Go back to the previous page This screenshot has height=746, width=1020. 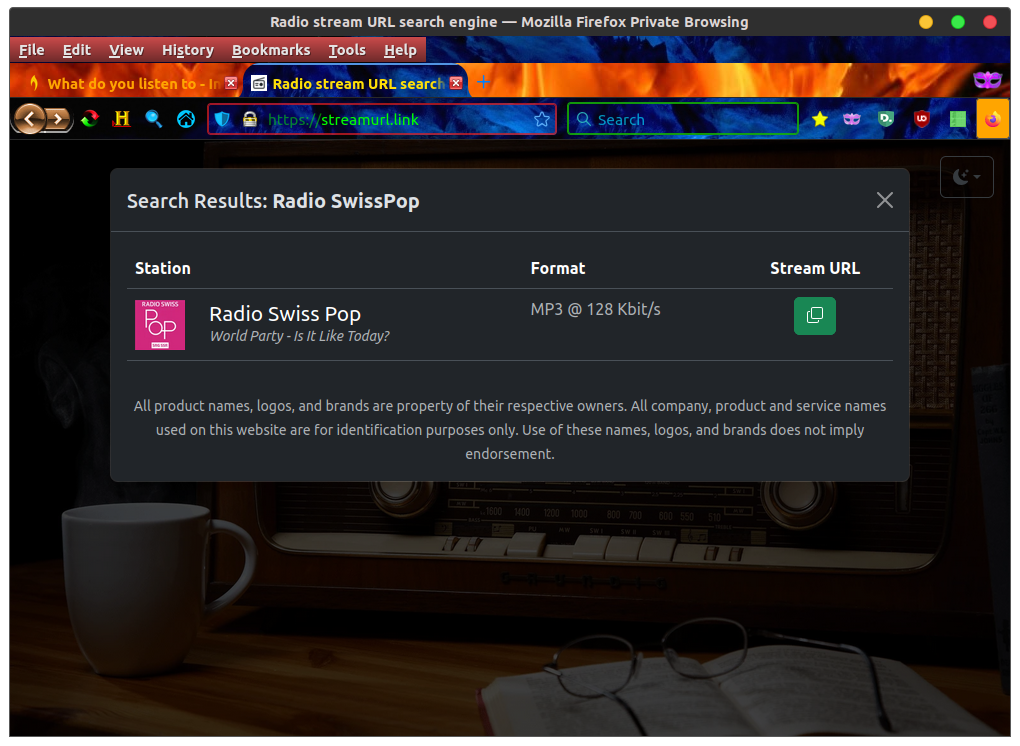[x=30, y=119]
